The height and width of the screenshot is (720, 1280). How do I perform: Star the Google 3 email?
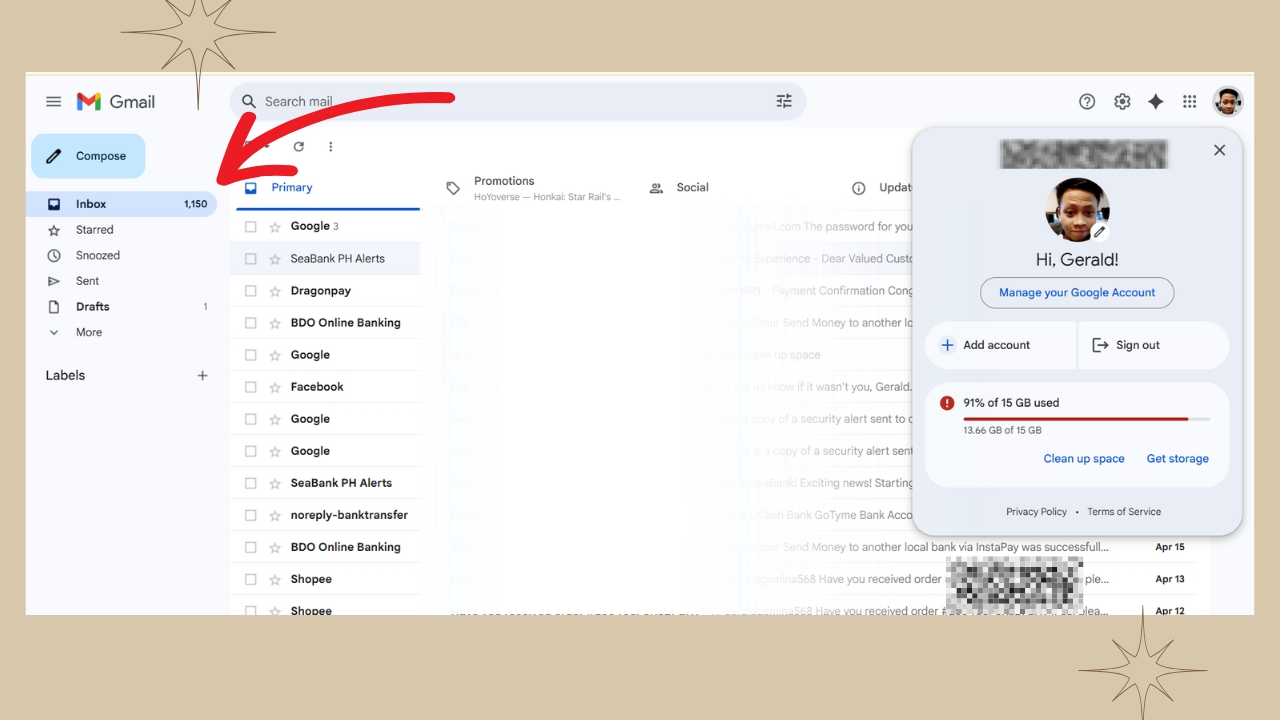[x=275, y=227]
